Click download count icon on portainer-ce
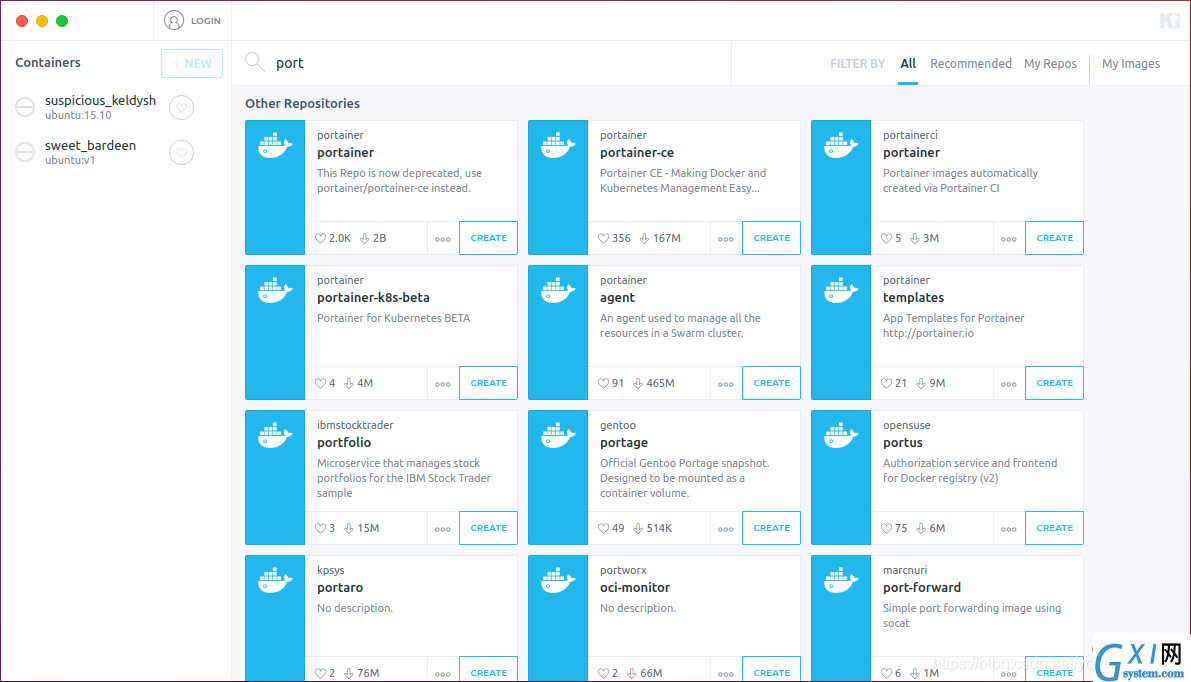Viewport: 1191px width, 682px height. pyautogui.click(x=644, y=238)
